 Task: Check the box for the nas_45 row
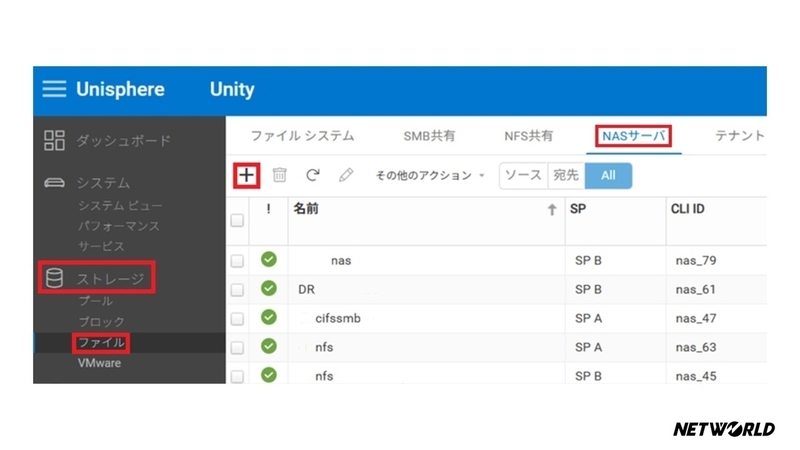click(237, 377)
